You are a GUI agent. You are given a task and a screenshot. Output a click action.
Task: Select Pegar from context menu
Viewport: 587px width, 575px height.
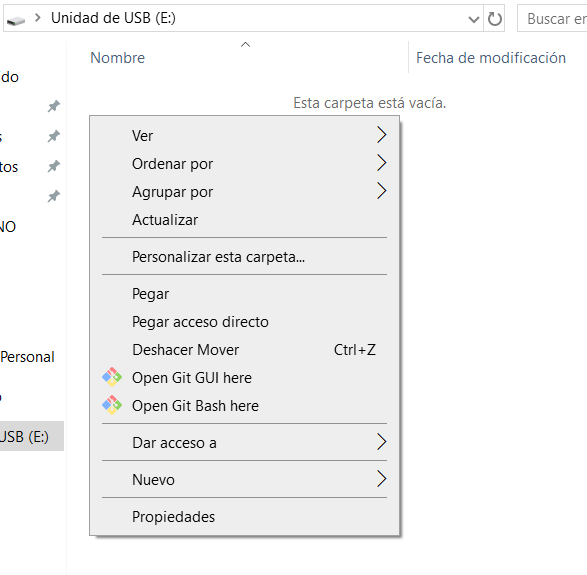244,294
